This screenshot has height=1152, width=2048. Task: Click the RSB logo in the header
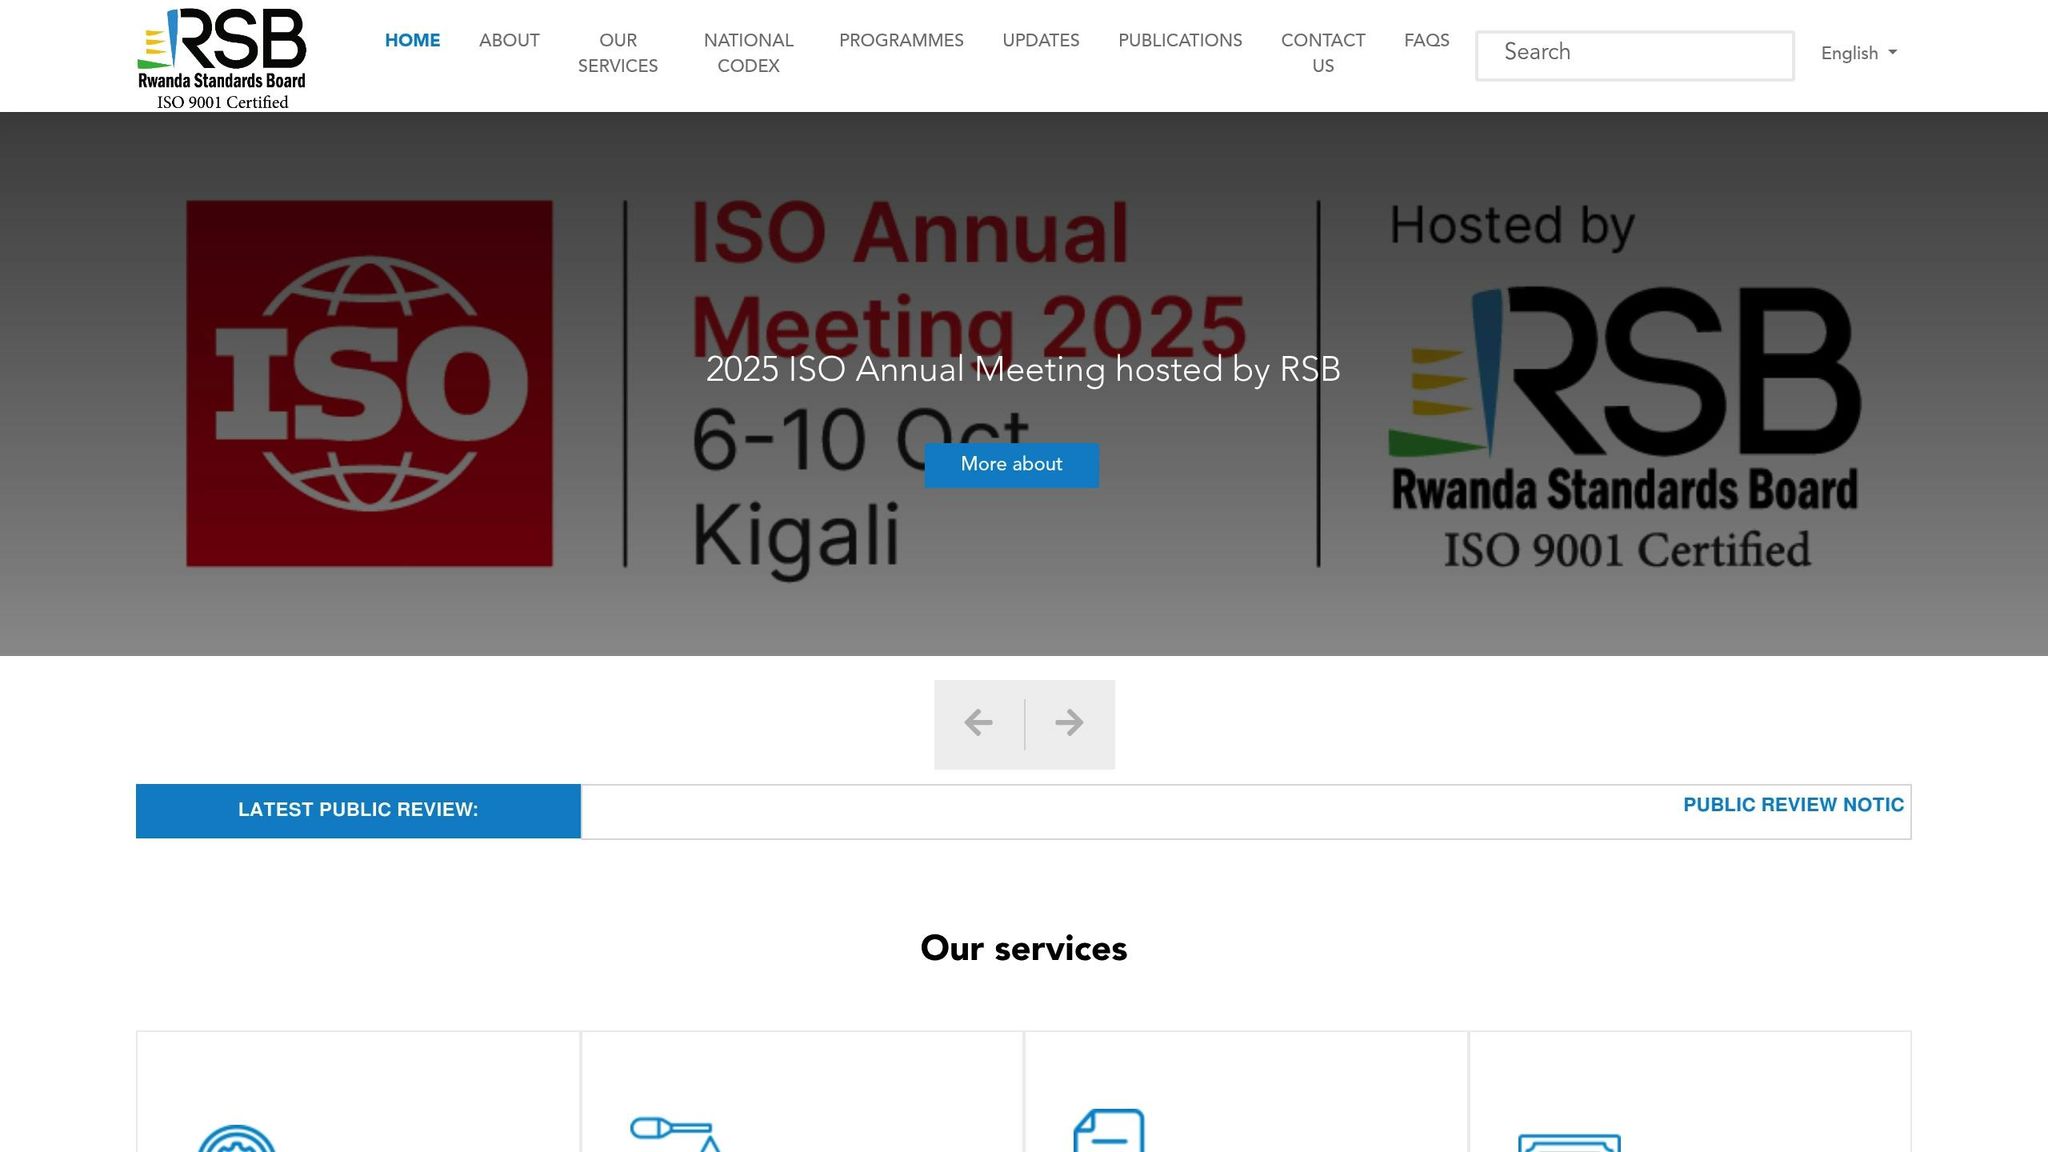(x=222, y=50)
